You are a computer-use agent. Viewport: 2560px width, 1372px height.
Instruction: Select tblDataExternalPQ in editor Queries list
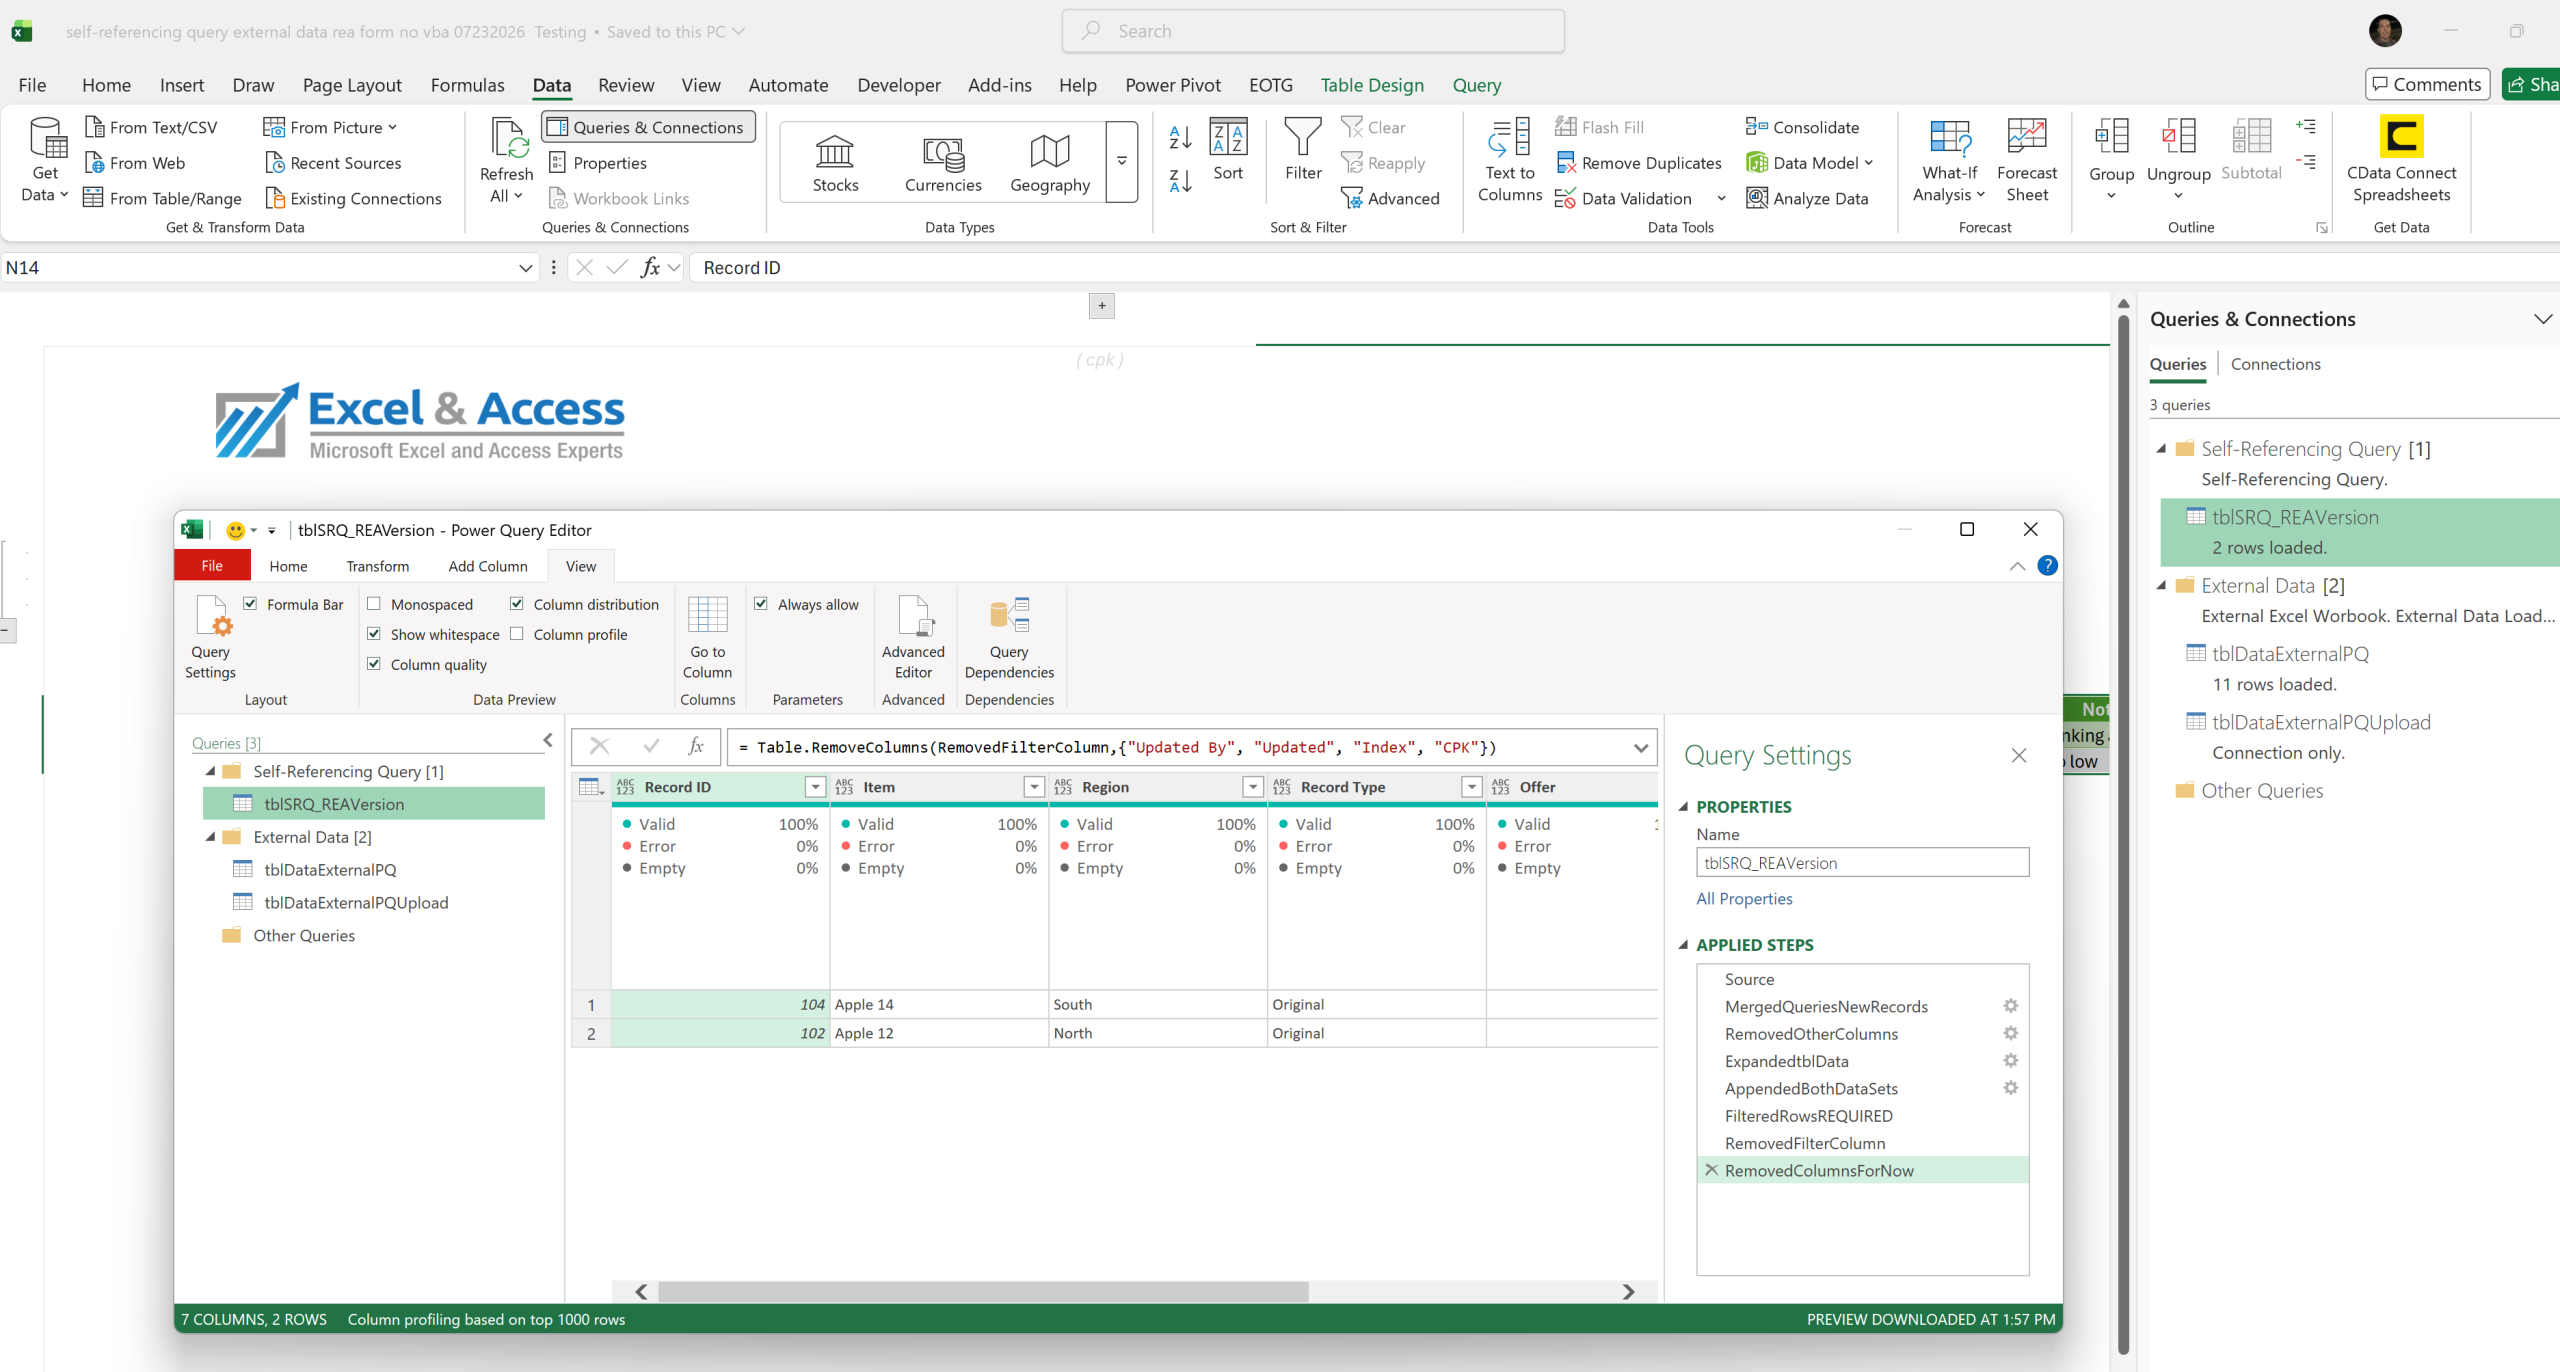[x=330, y=870]
